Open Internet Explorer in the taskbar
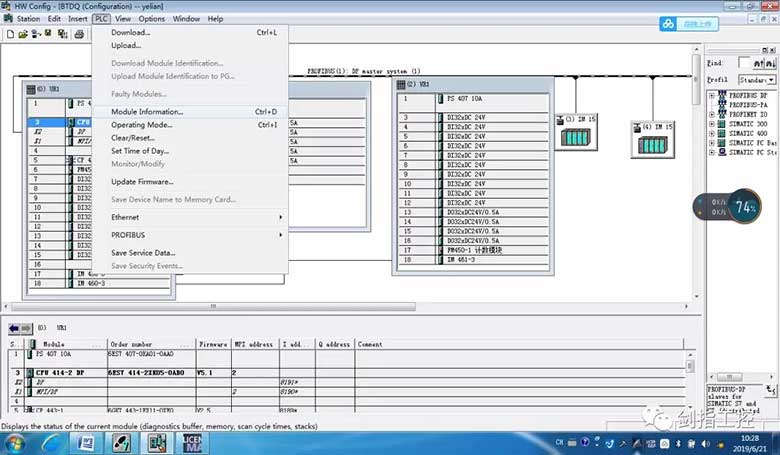 [x=51, y=443]
